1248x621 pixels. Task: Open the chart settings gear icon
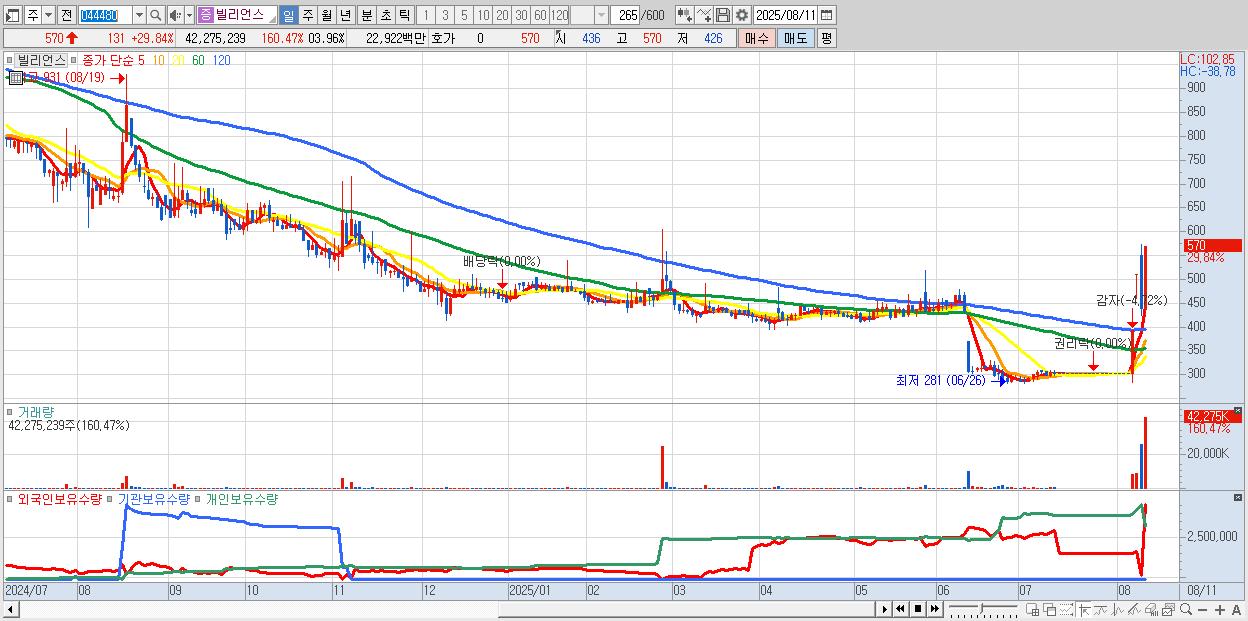[x=741, y=15]
